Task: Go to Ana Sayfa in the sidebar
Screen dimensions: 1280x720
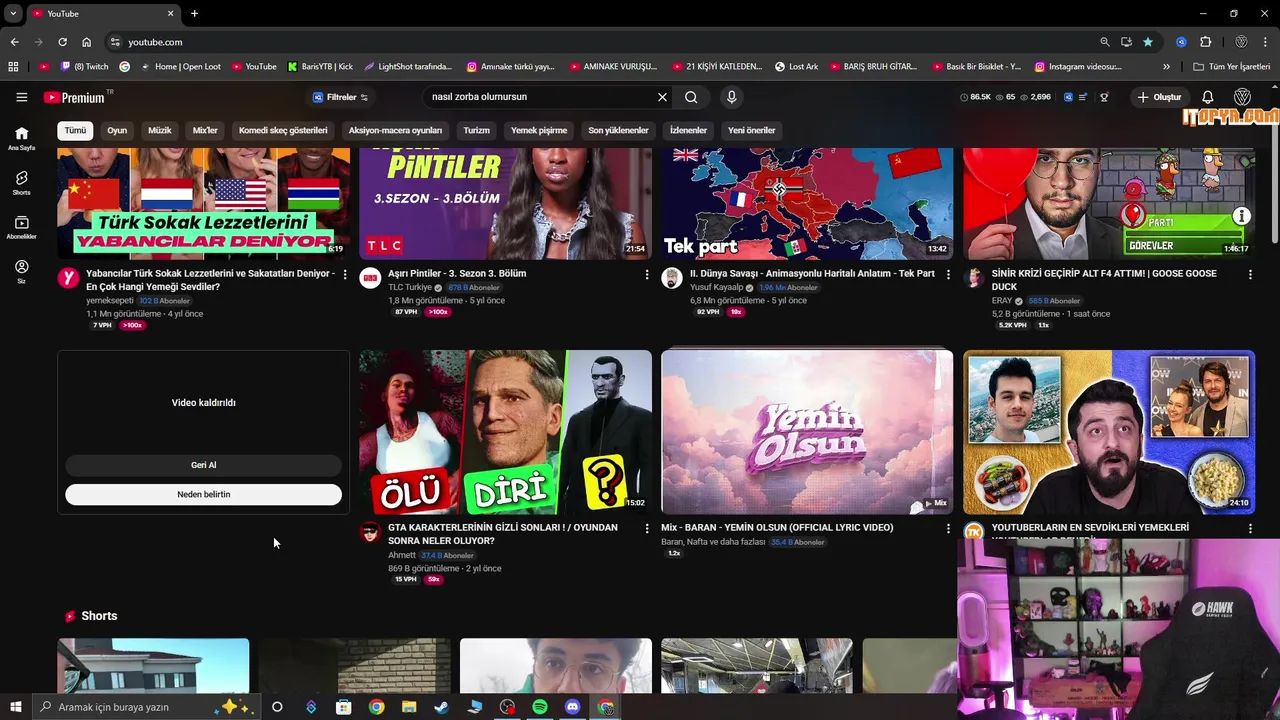Action: [x=21, y=138]
